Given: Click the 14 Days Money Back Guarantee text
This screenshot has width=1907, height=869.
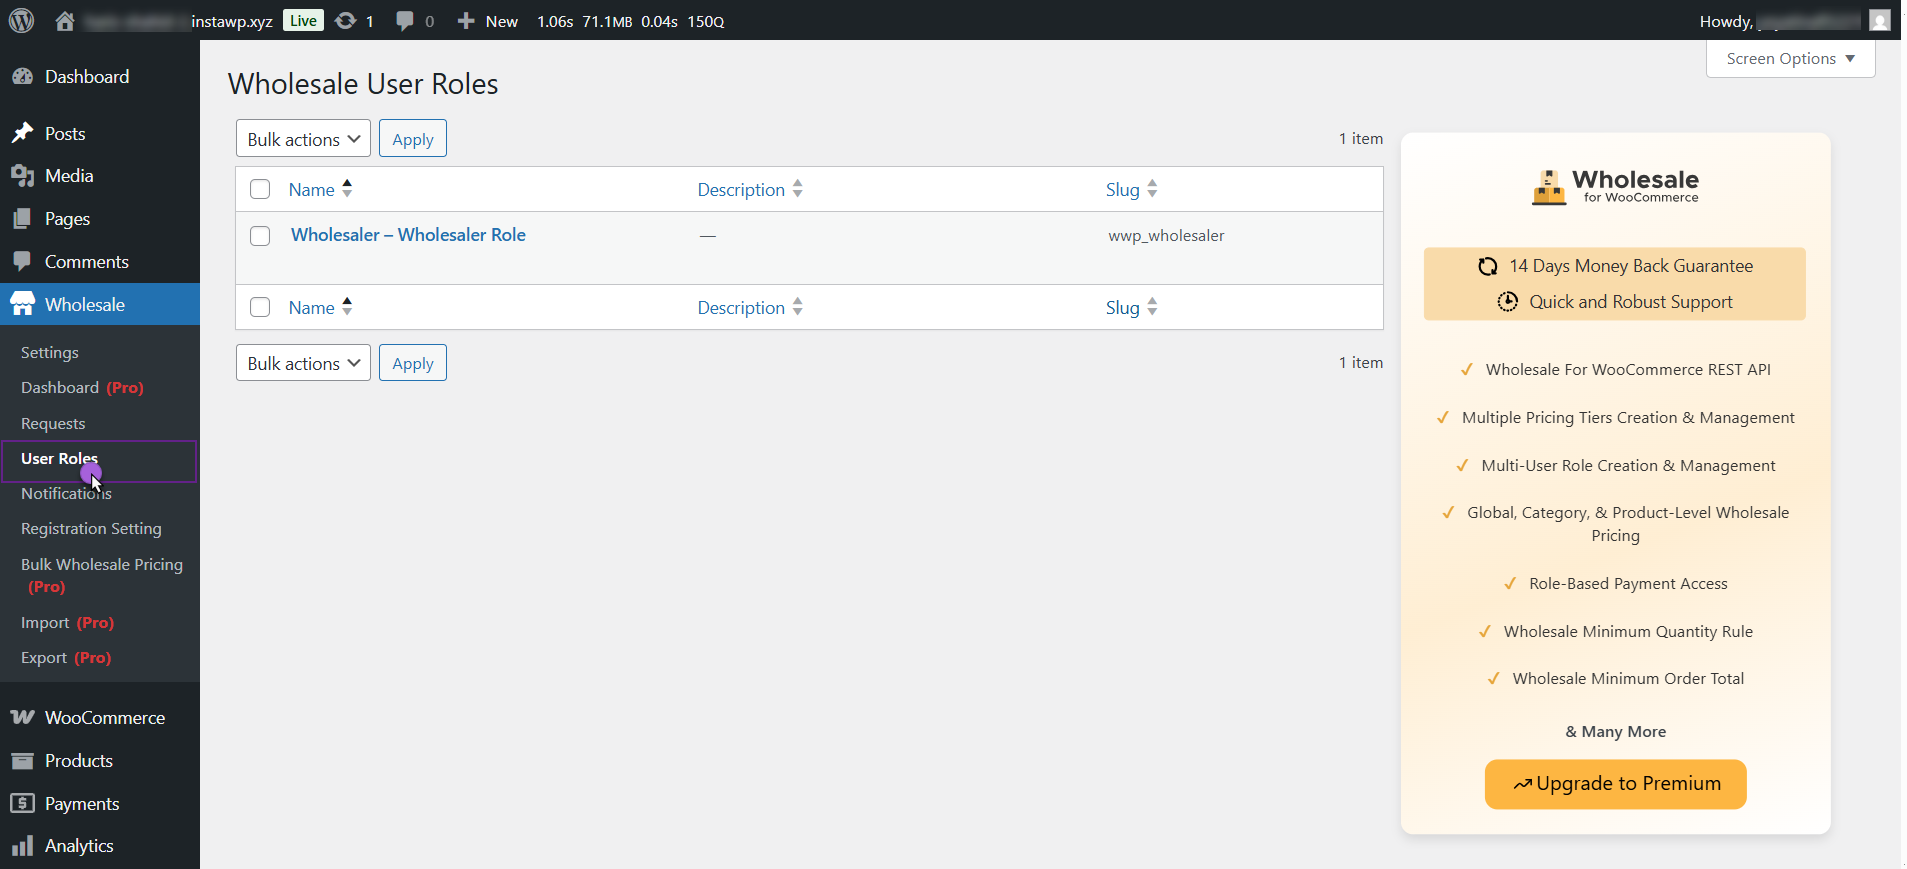Looking at the screenshot, I should pos(1631,266).
